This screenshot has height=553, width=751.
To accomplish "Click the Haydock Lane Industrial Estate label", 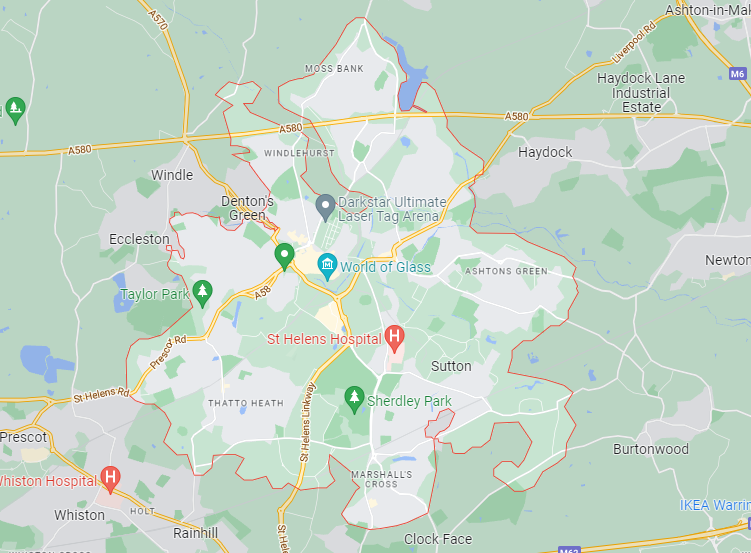I will [641, 92].
